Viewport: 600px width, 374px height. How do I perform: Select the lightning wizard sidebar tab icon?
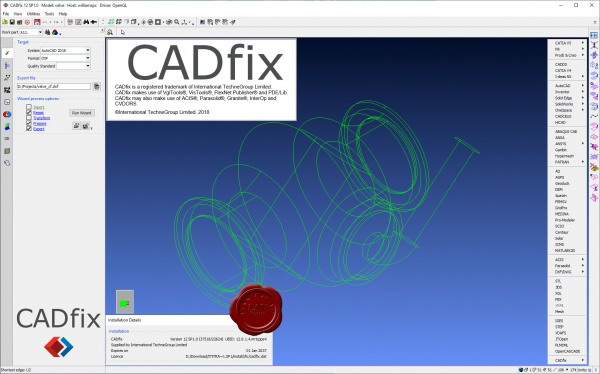tap(7, 53)
